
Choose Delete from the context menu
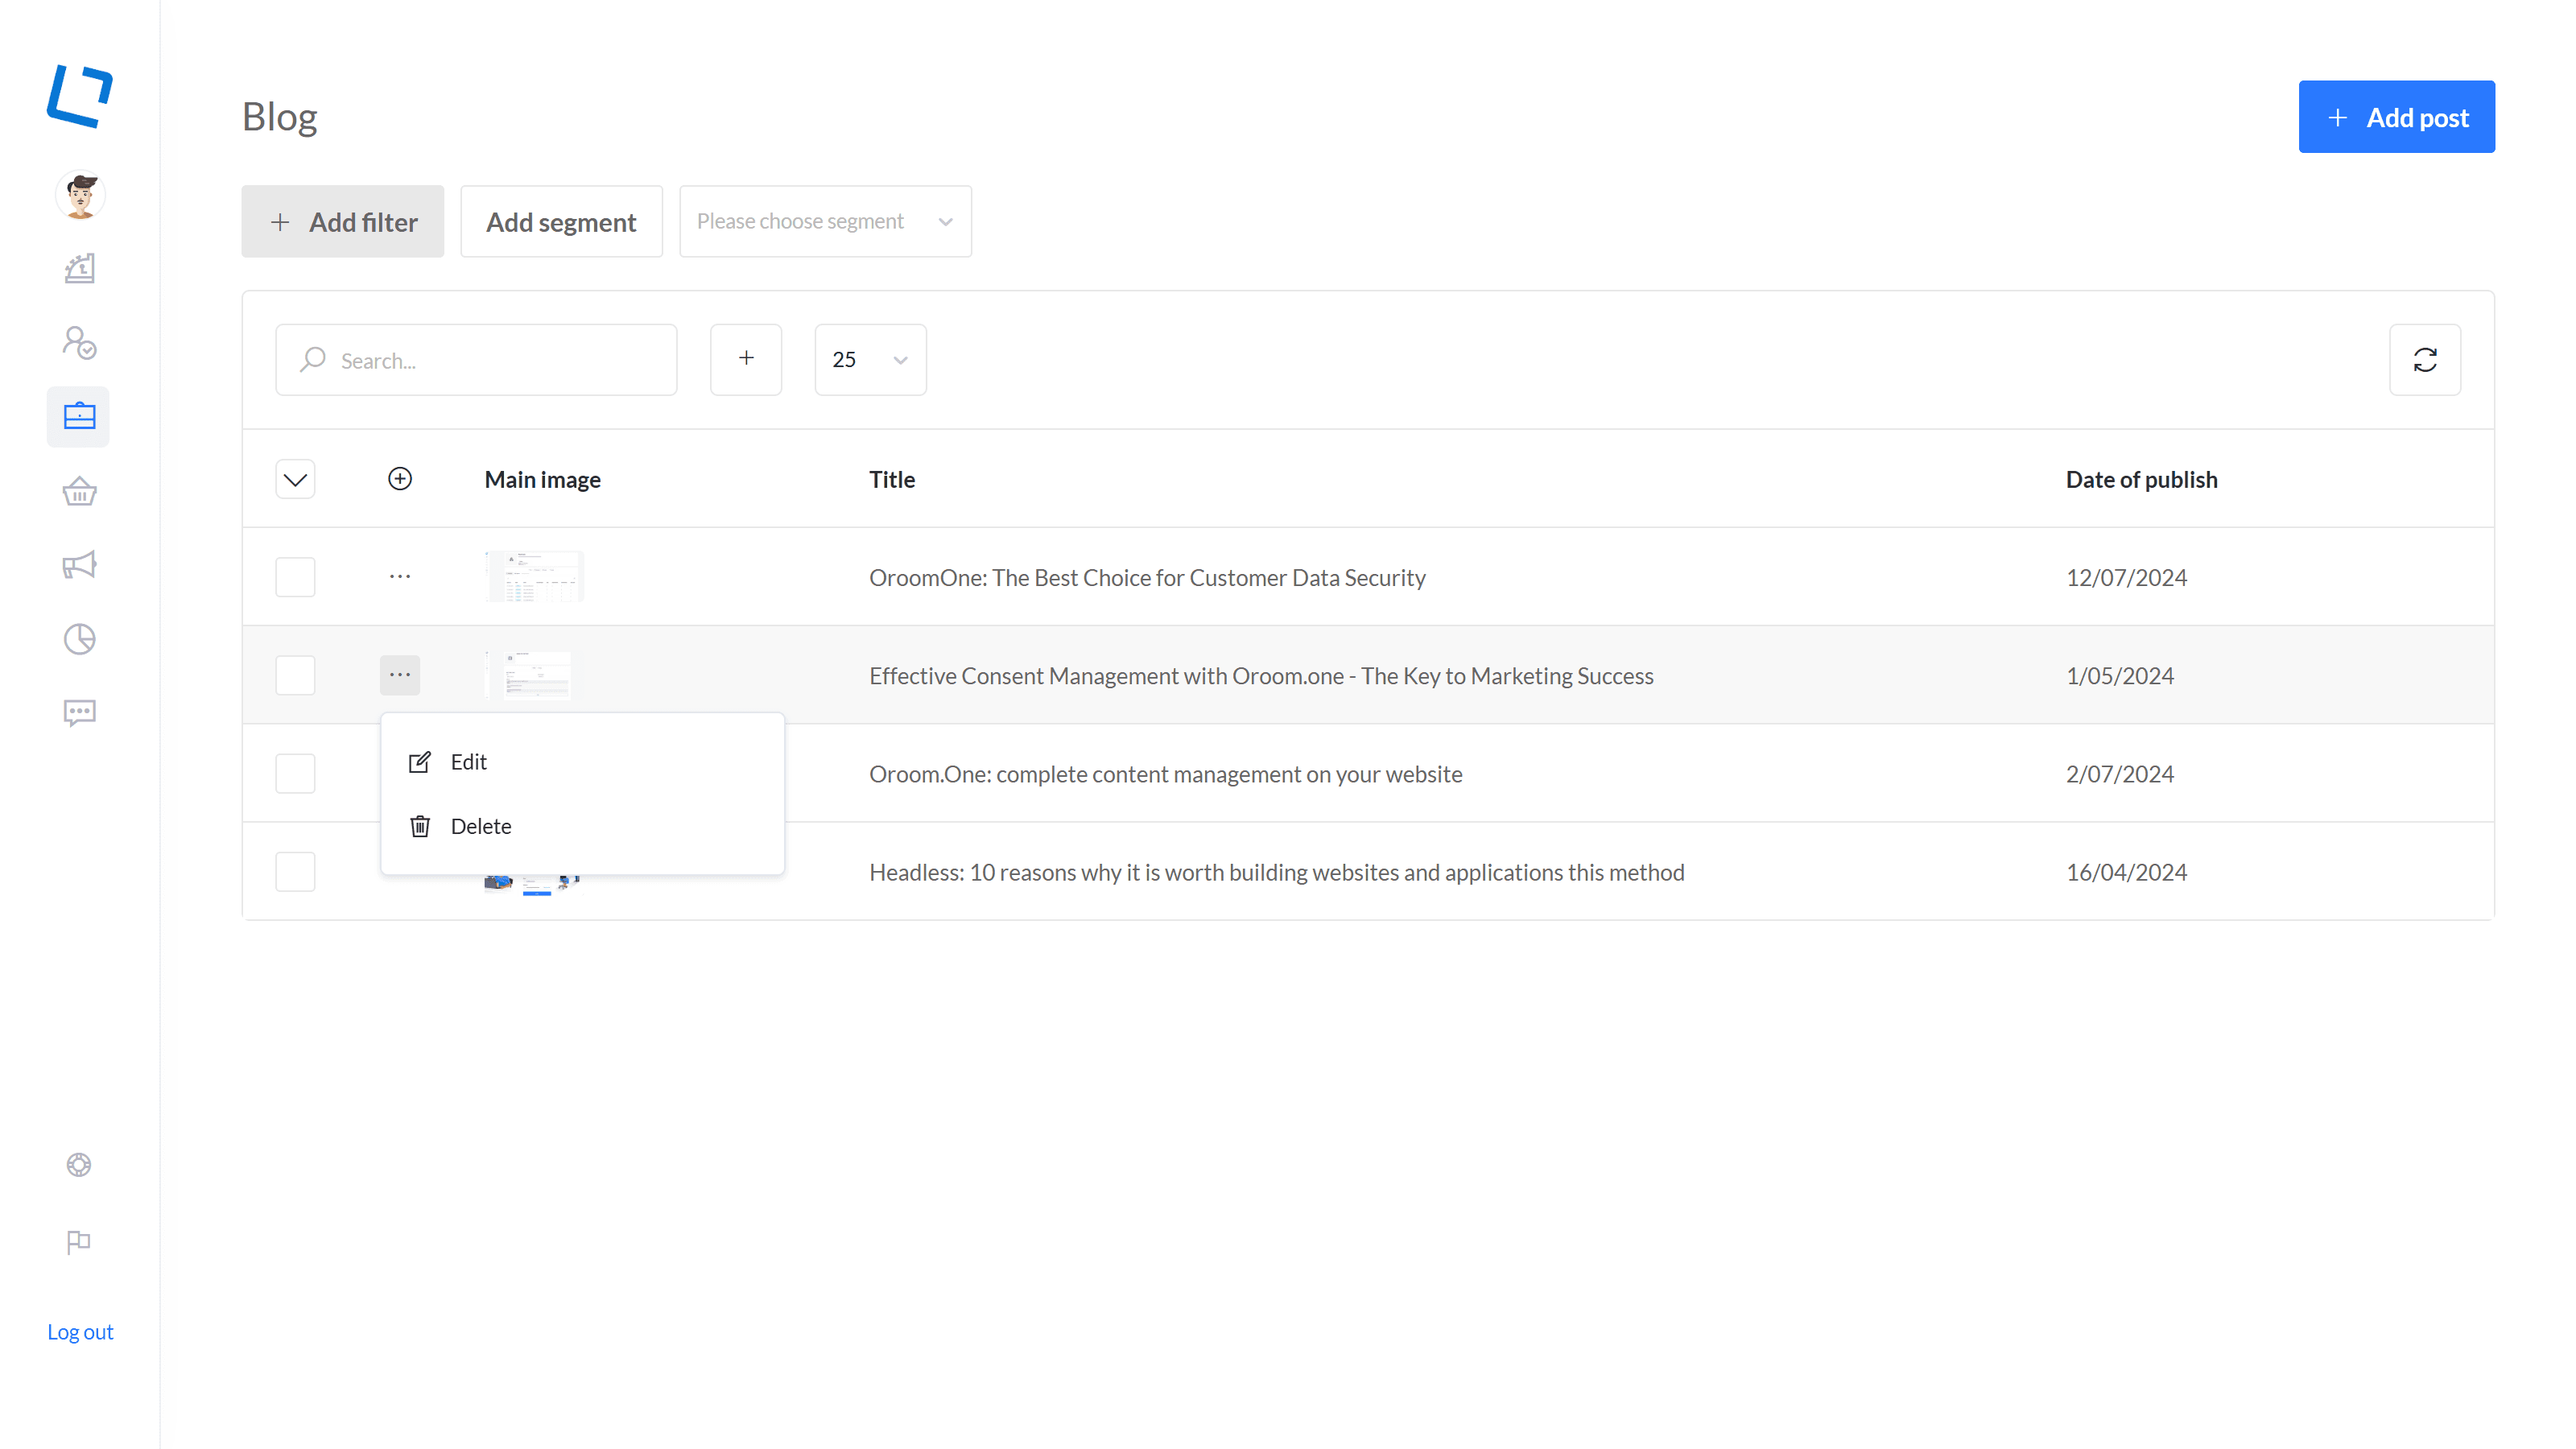pyautogui.click(x=480, y=826)
